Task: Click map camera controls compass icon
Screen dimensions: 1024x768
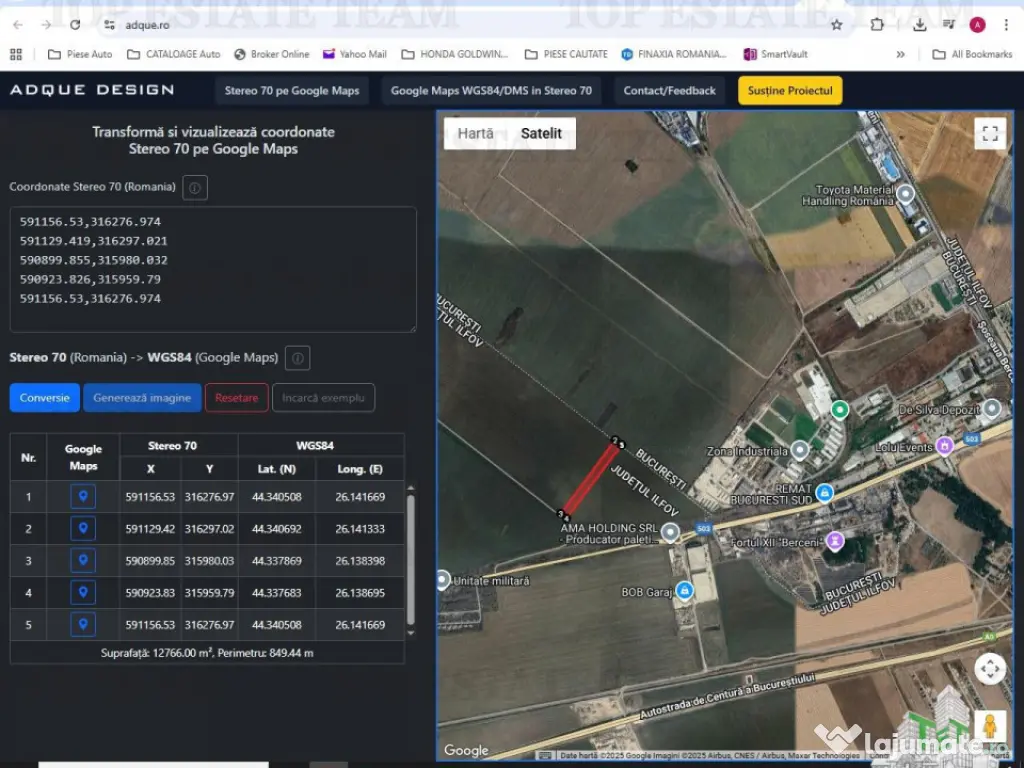Action: (989, 669)
